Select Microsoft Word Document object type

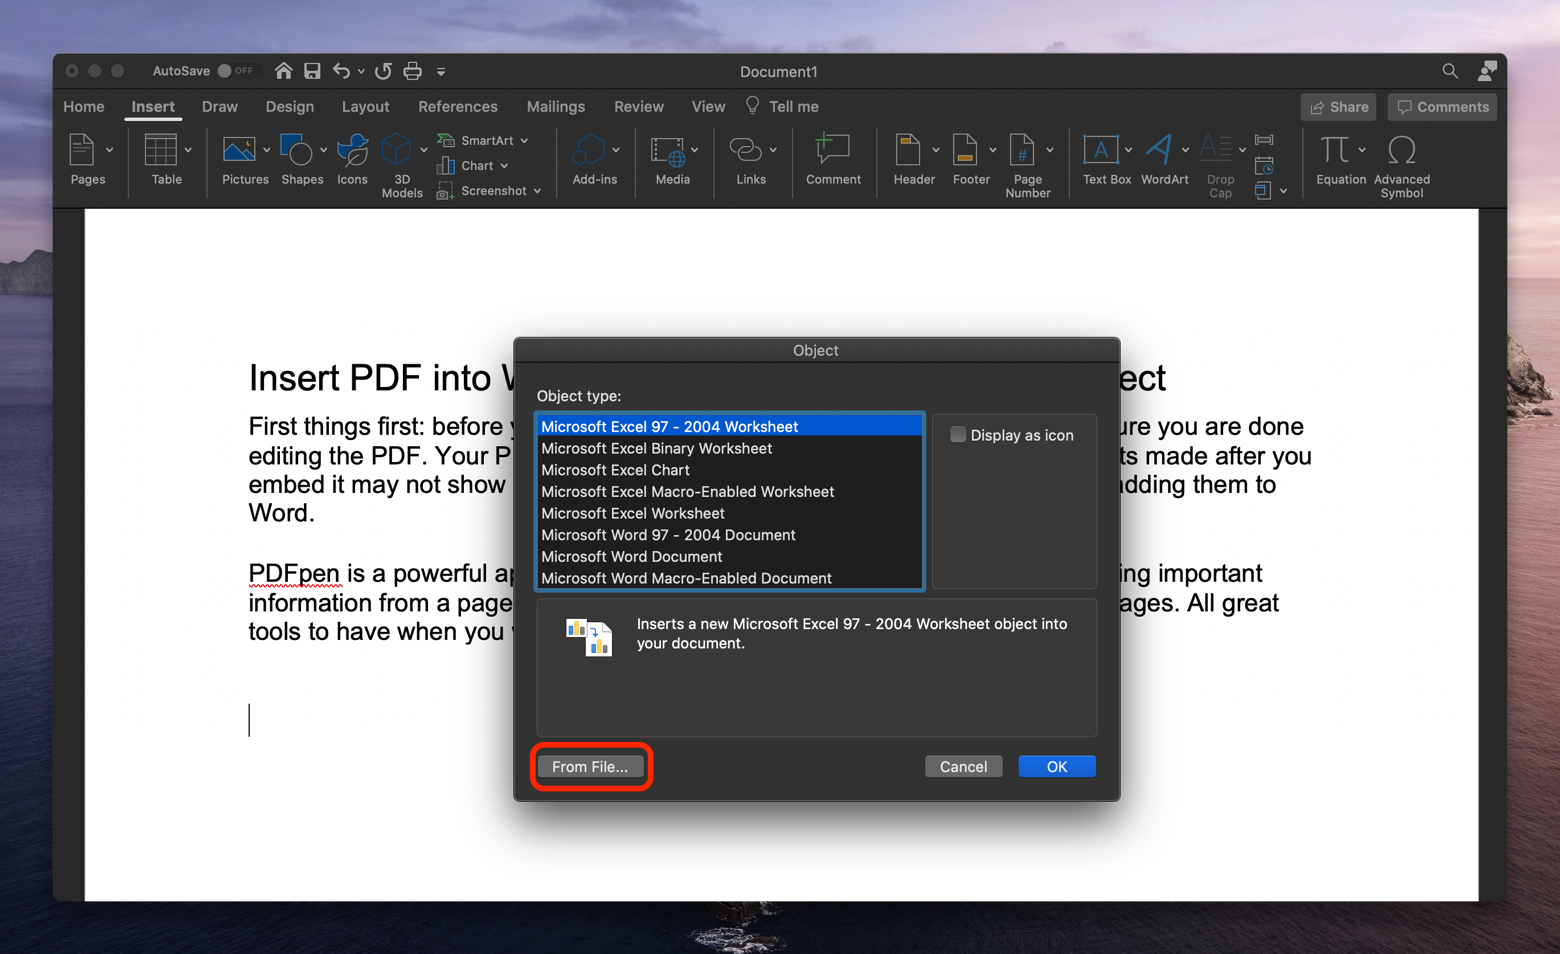pyautogui.click(x=632, y=556)
